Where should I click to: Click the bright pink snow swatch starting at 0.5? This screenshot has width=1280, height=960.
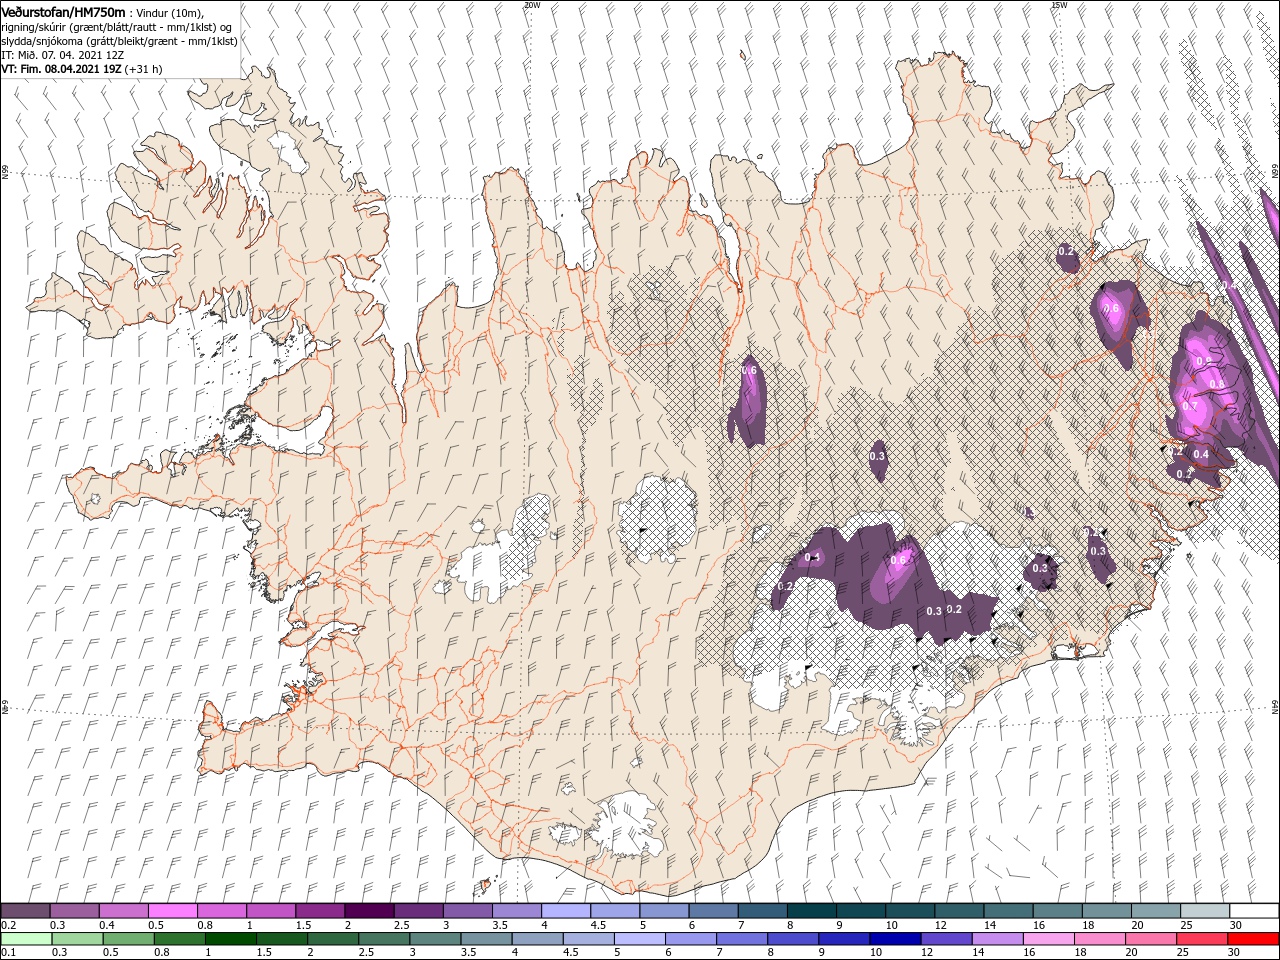173,911
